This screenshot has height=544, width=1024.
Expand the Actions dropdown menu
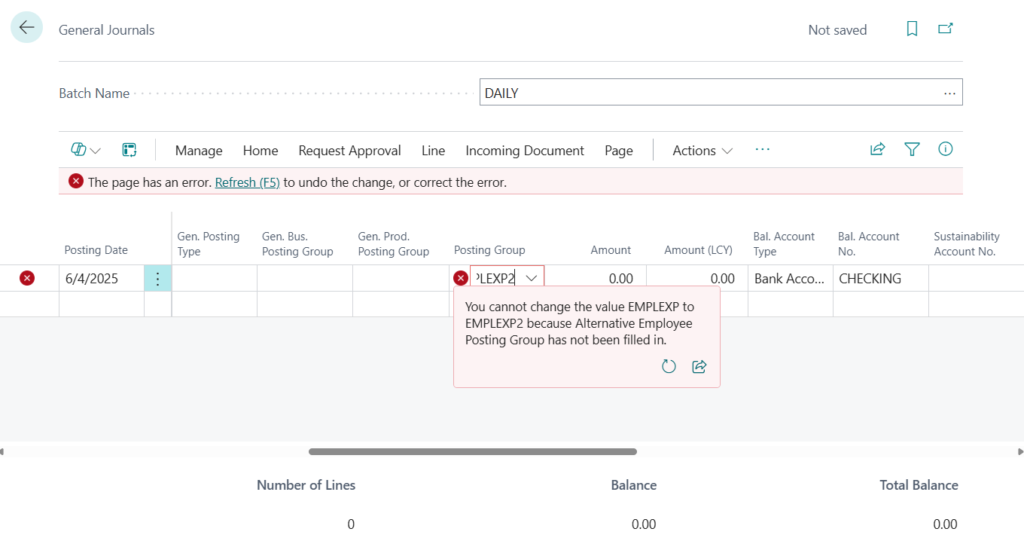pyautogui.click(x=702, y=150)
